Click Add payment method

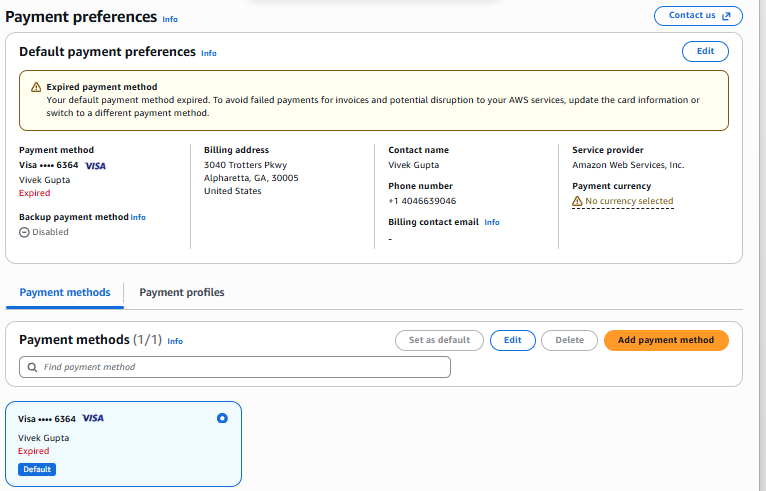(x=666, y=341)
